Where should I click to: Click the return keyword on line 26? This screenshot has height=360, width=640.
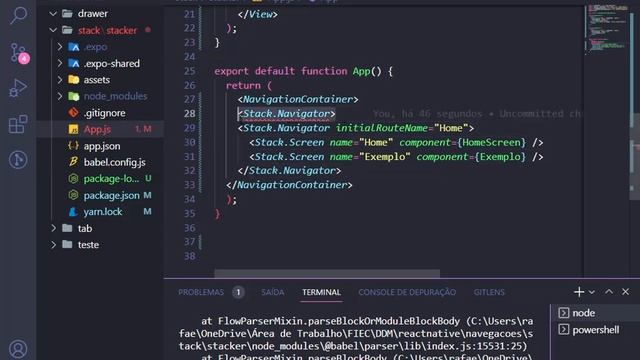pos(243,85)
